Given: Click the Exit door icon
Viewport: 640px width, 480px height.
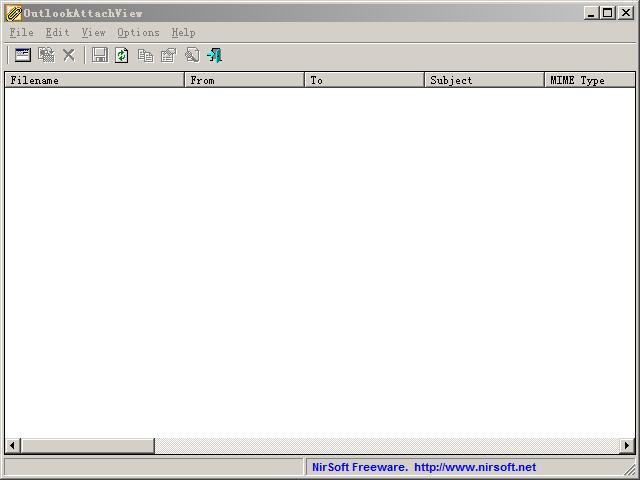Looking at the screenshot, I should point(214,55).
